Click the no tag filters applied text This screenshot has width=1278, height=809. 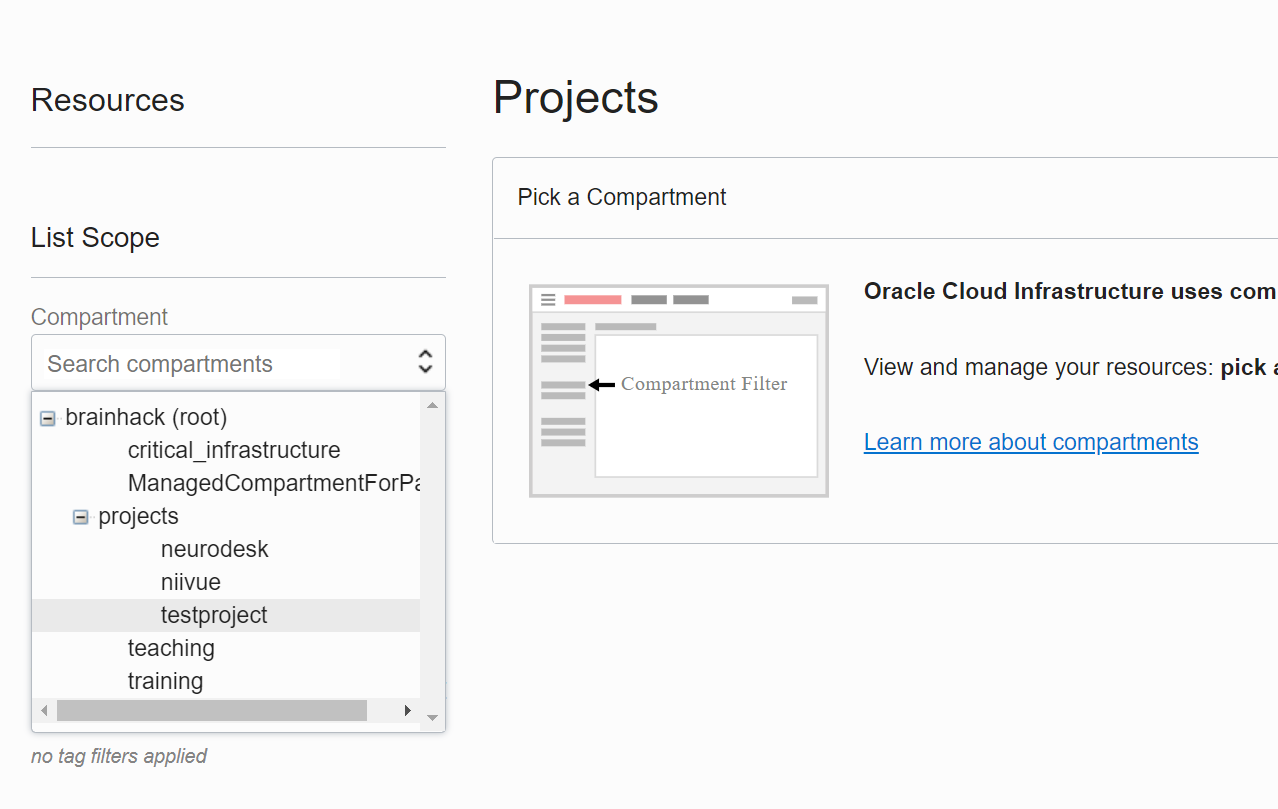[x=119, y=756]
